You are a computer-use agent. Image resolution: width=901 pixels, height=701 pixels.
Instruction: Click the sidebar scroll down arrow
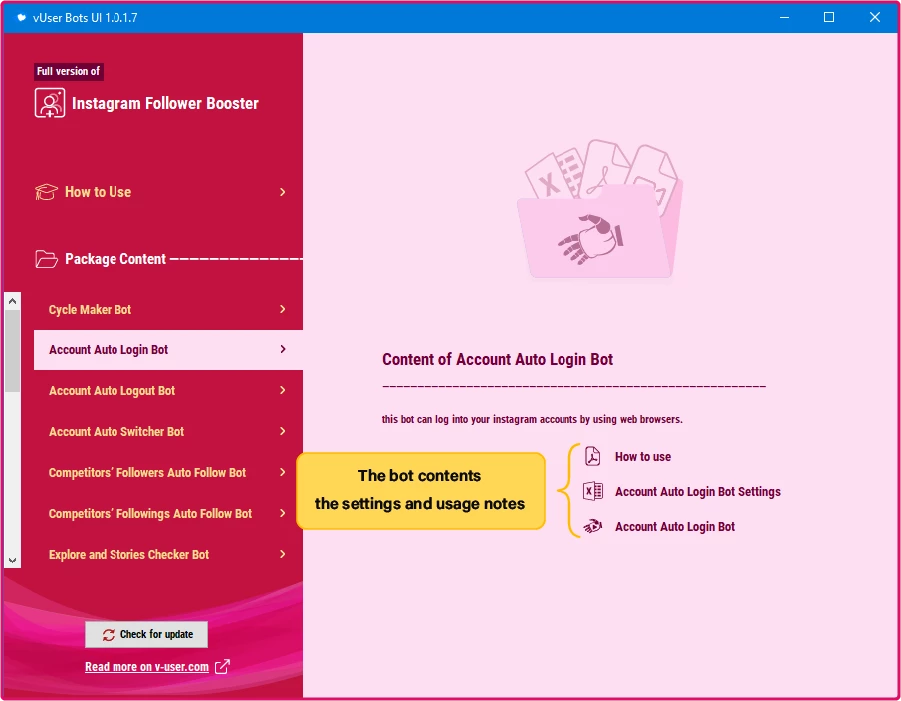13,560
